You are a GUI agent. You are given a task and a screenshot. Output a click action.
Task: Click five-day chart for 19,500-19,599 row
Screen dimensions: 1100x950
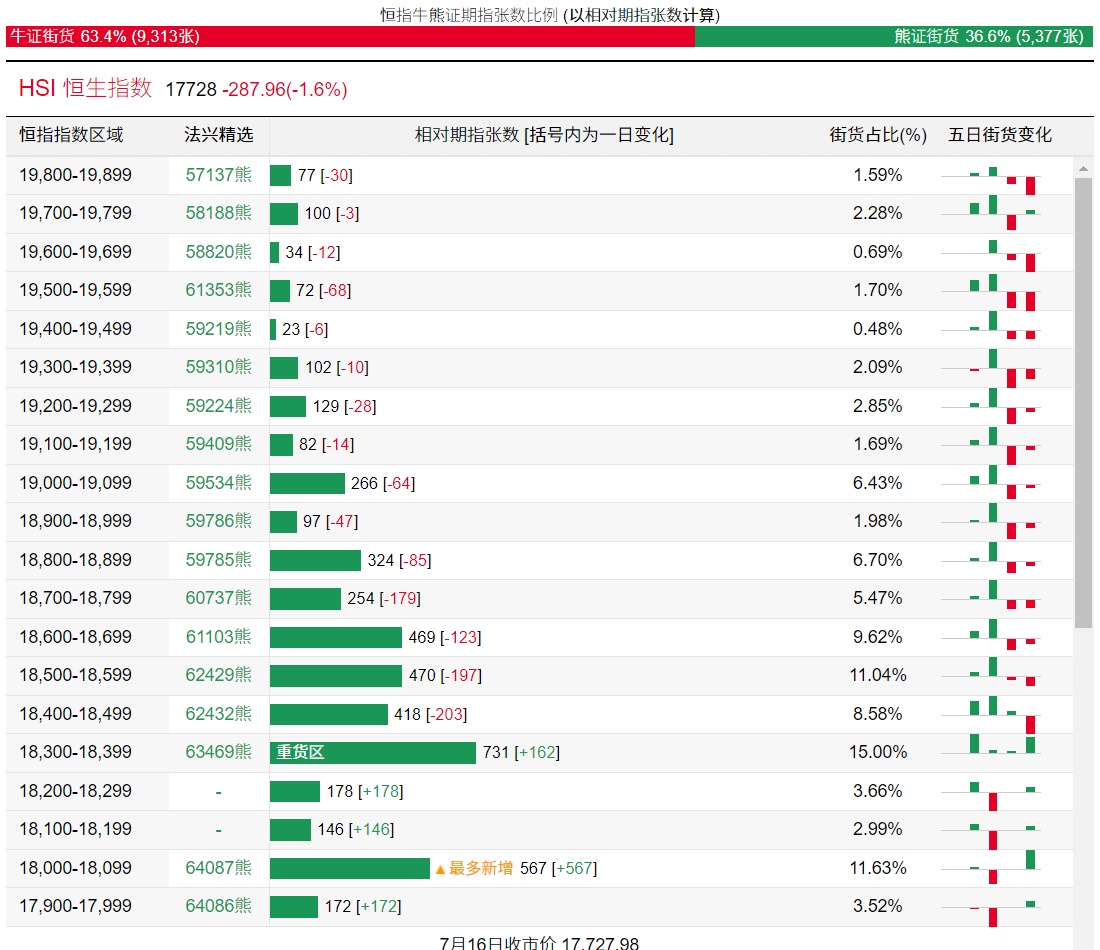tap(1003, 291)
